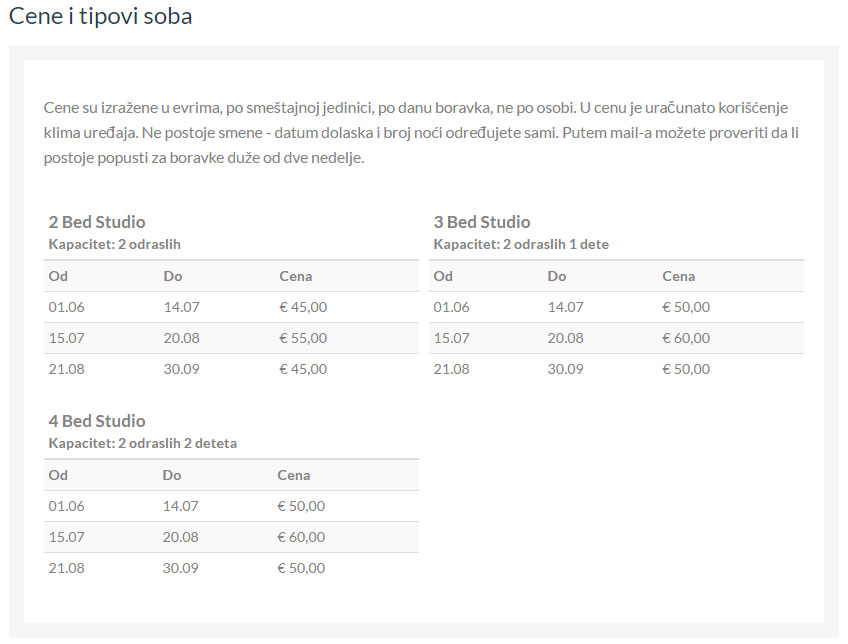Click the € 55,00 price cell
848x644 pixels.
[x=303, y=338]
